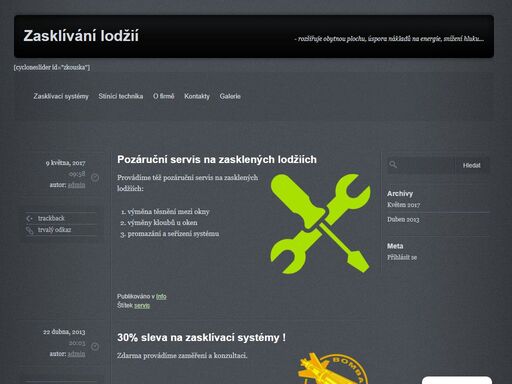The height and width of the screenshot is (384, 512).
Task: Click the permalink chain icon
Action: (30, 230)
